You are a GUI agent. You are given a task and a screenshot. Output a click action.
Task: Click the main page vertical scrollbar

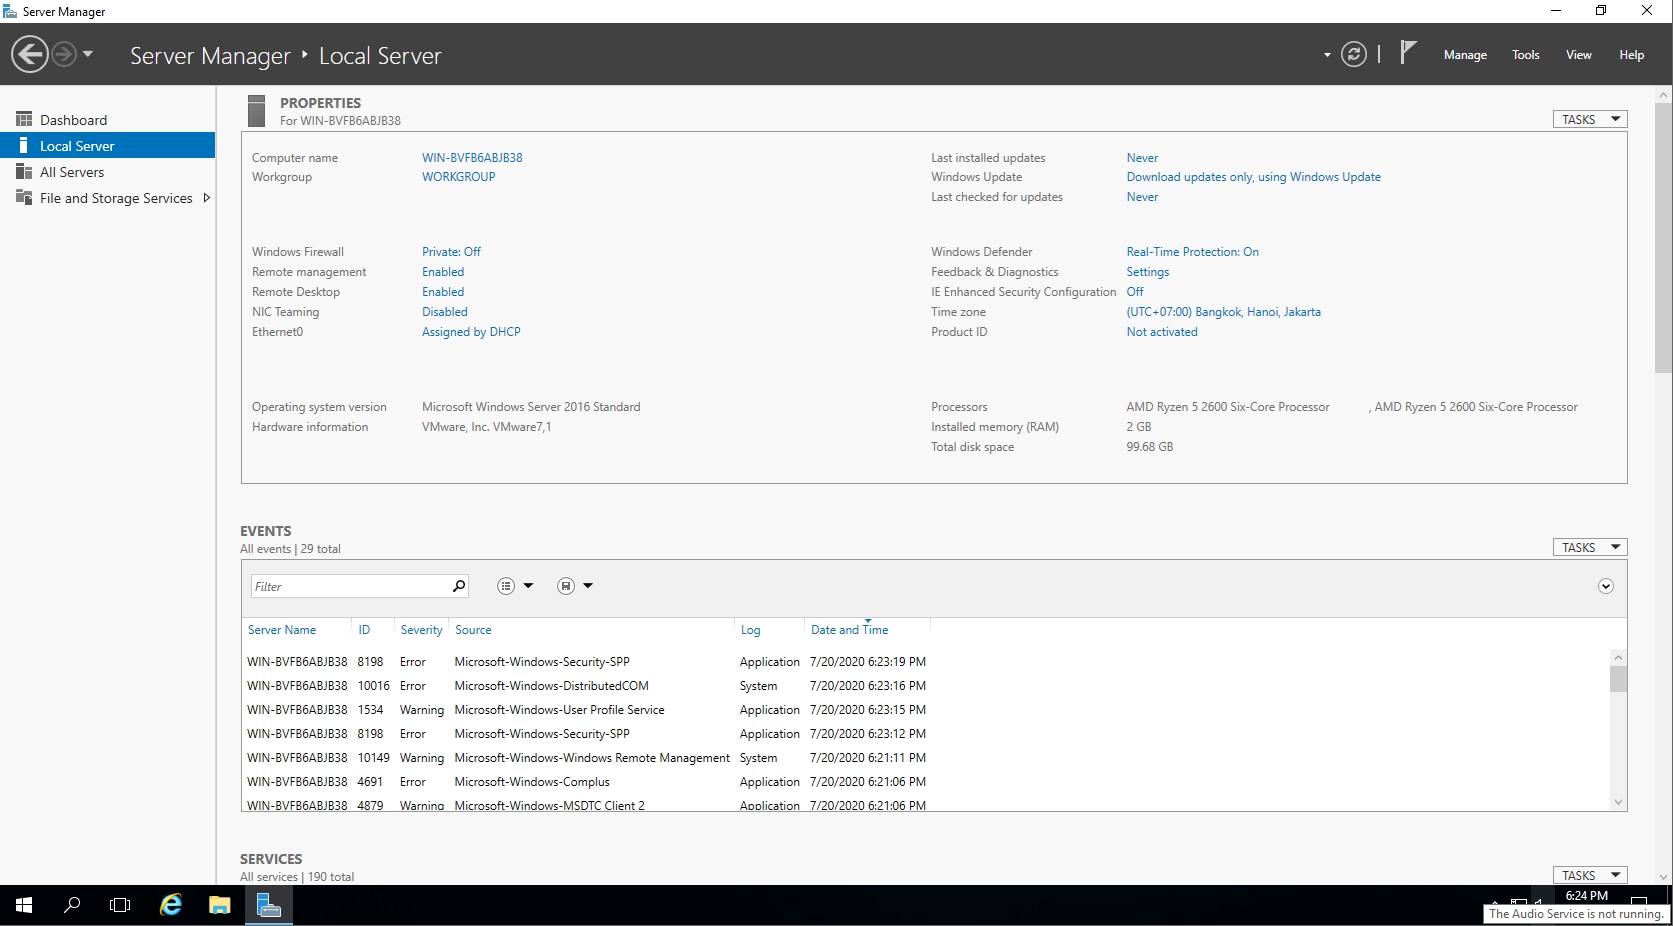point(1664,237)
